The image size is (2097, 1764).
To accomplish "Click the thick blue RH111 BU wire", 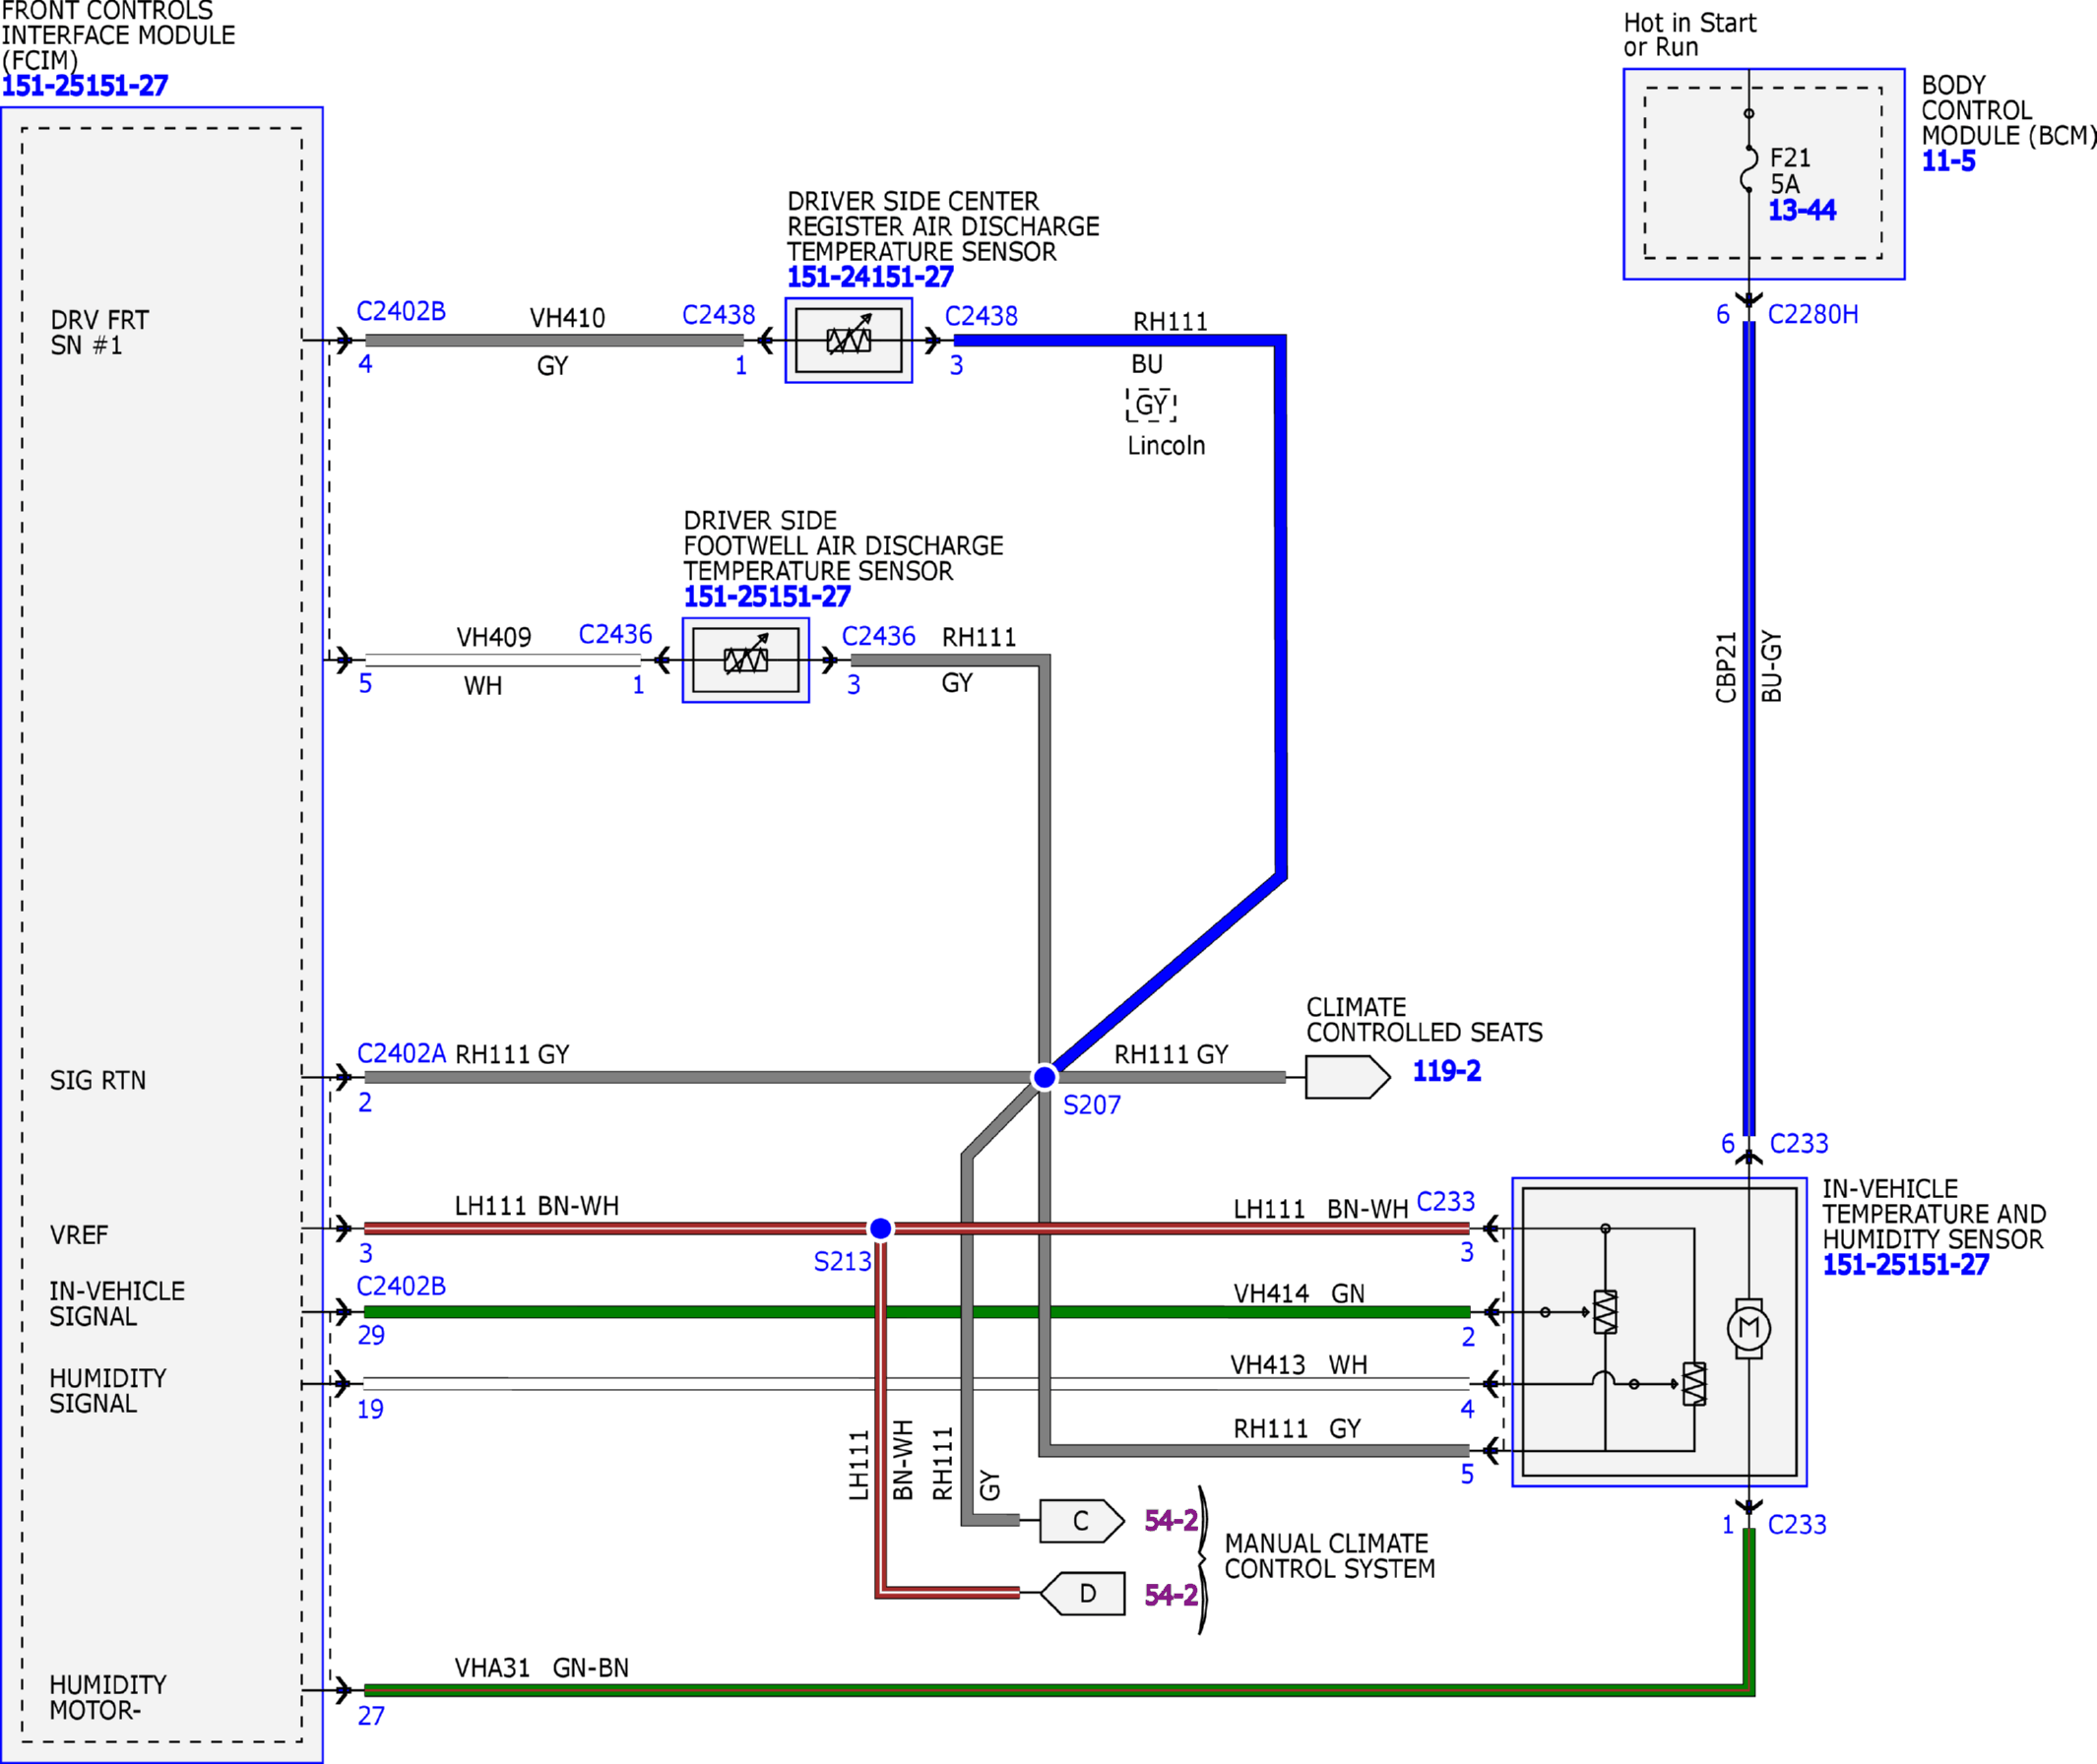I will (1280, 608).
